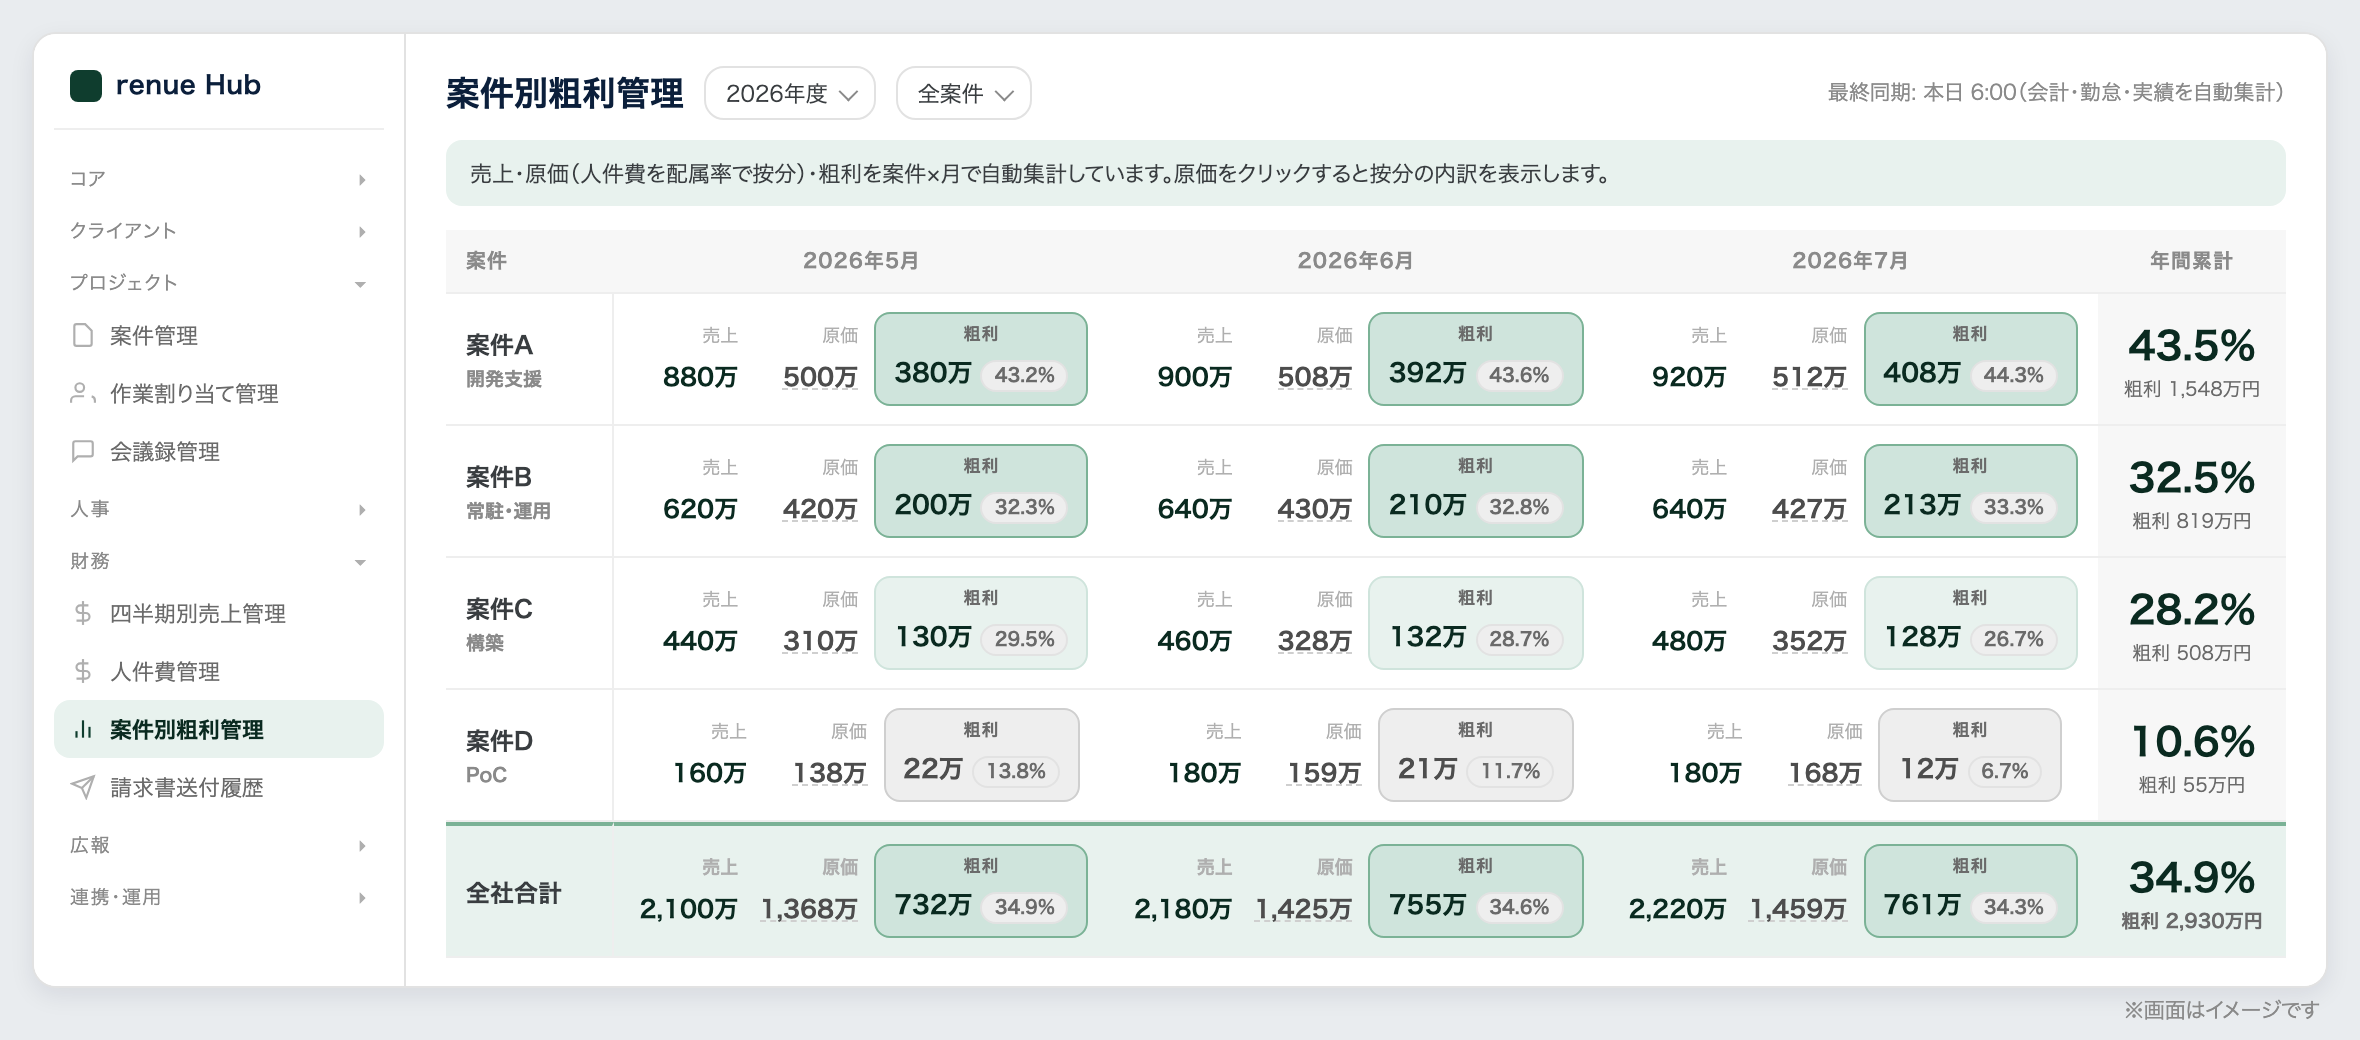Click the 44.3% margin badge for 案件A July

(2014, 375)
